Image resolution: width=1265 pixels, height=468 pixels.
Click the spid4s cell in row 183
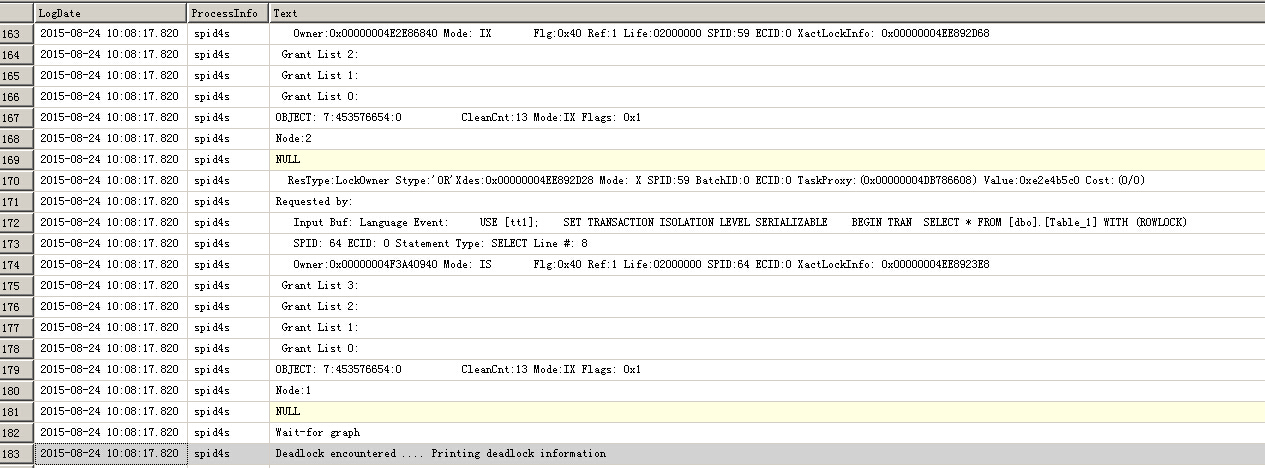(228, 453)
